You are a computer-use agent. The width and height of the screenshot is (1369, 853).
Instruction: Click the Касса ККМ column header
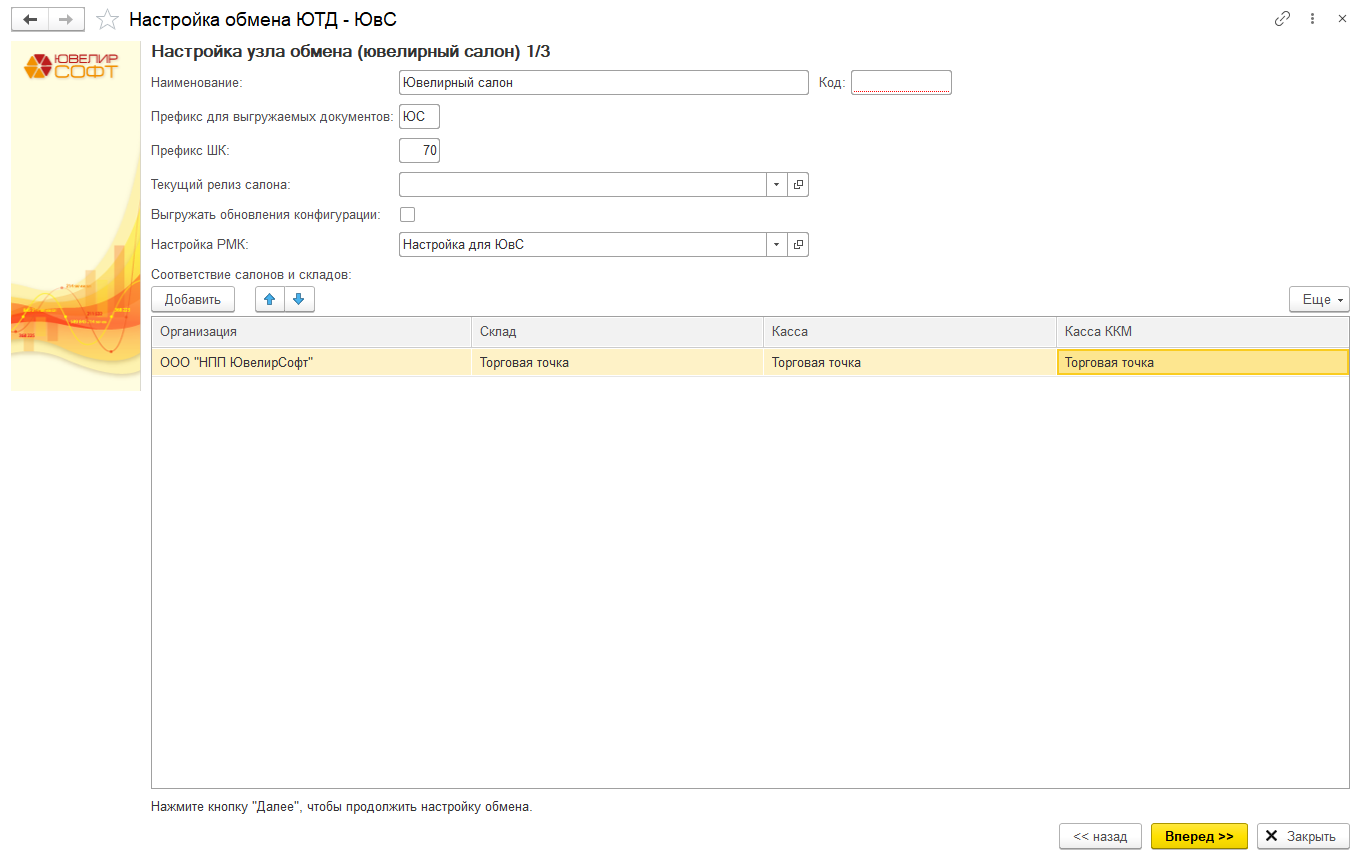pyautogui.click(x=1203, y=331)
